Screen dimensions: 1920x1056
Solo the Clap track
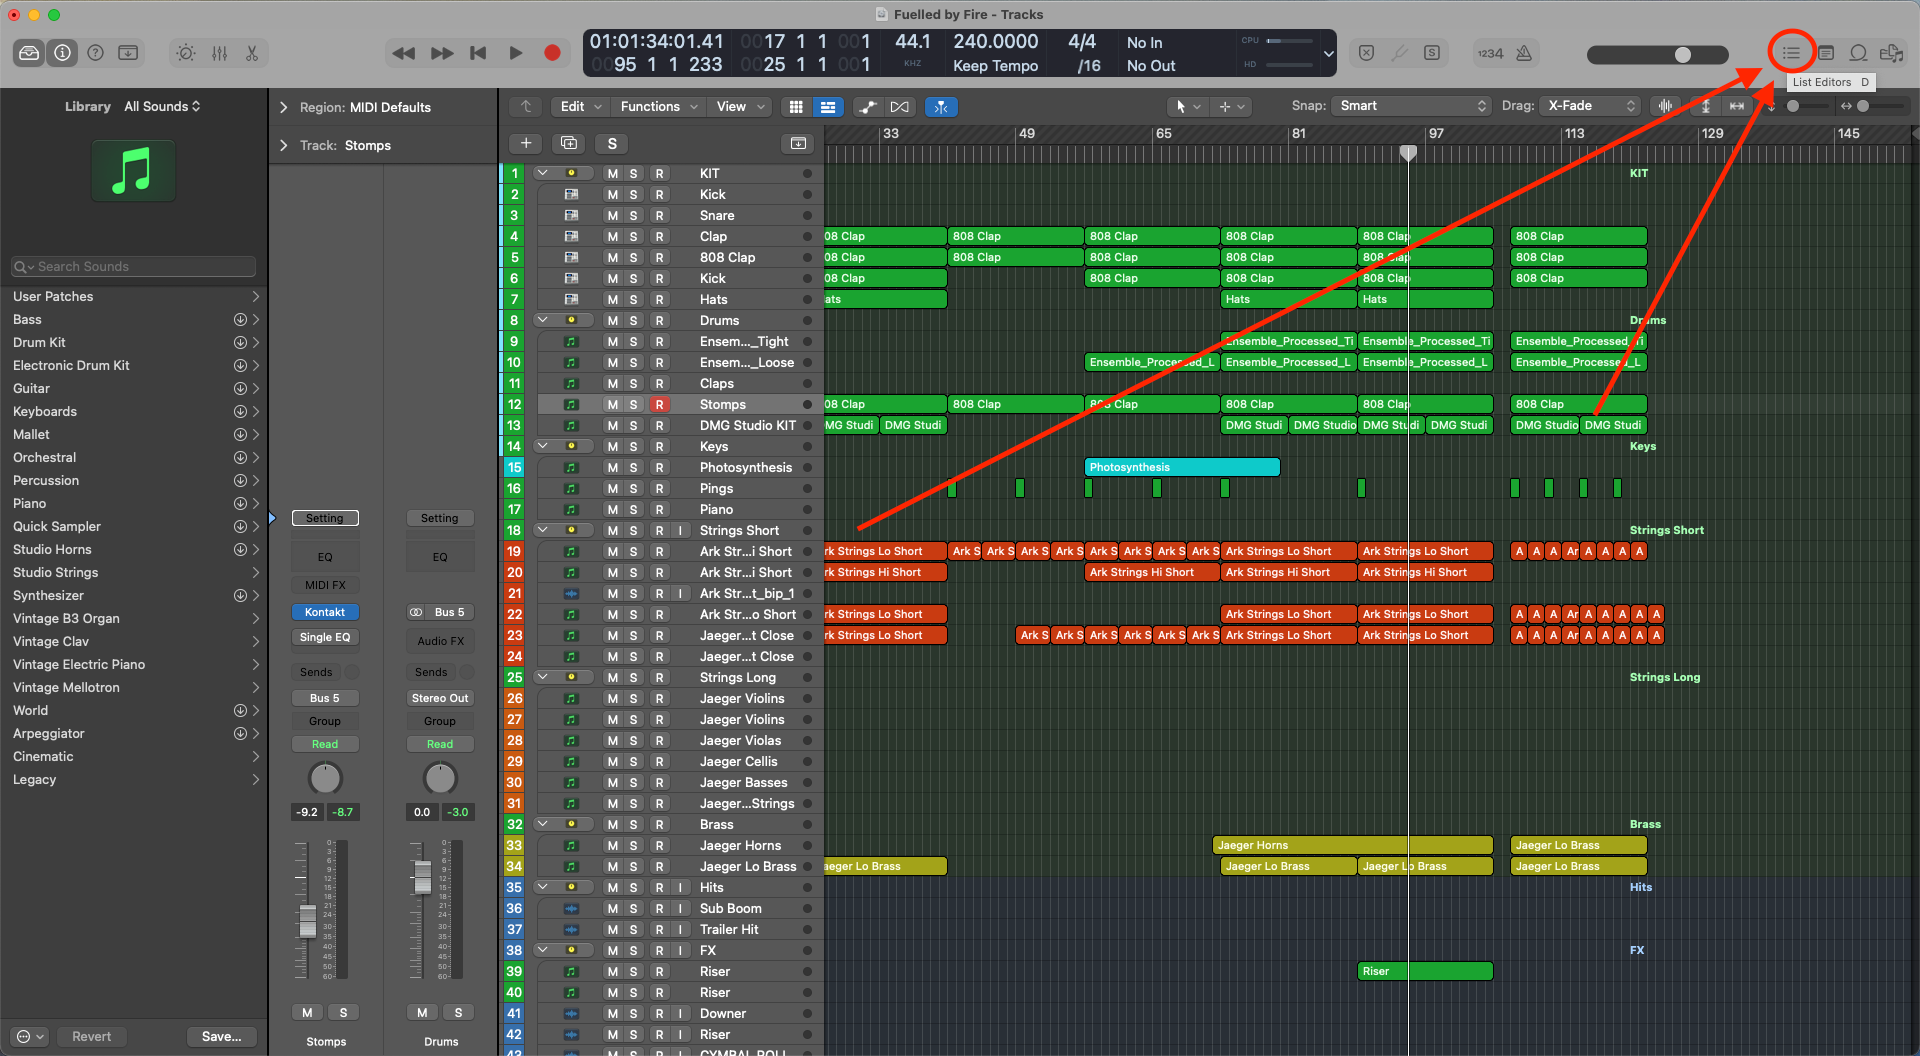click(x=633, y=236)
